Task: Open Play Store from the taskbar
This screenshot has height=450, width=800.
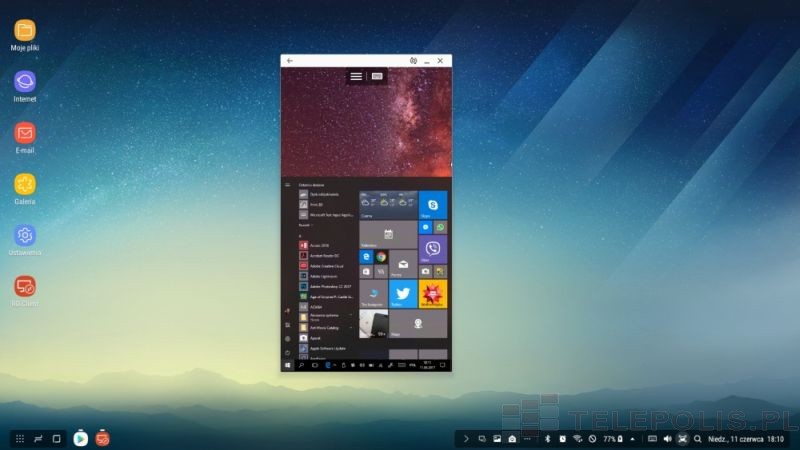Action: pyautogui.click(x=81, y=438)
